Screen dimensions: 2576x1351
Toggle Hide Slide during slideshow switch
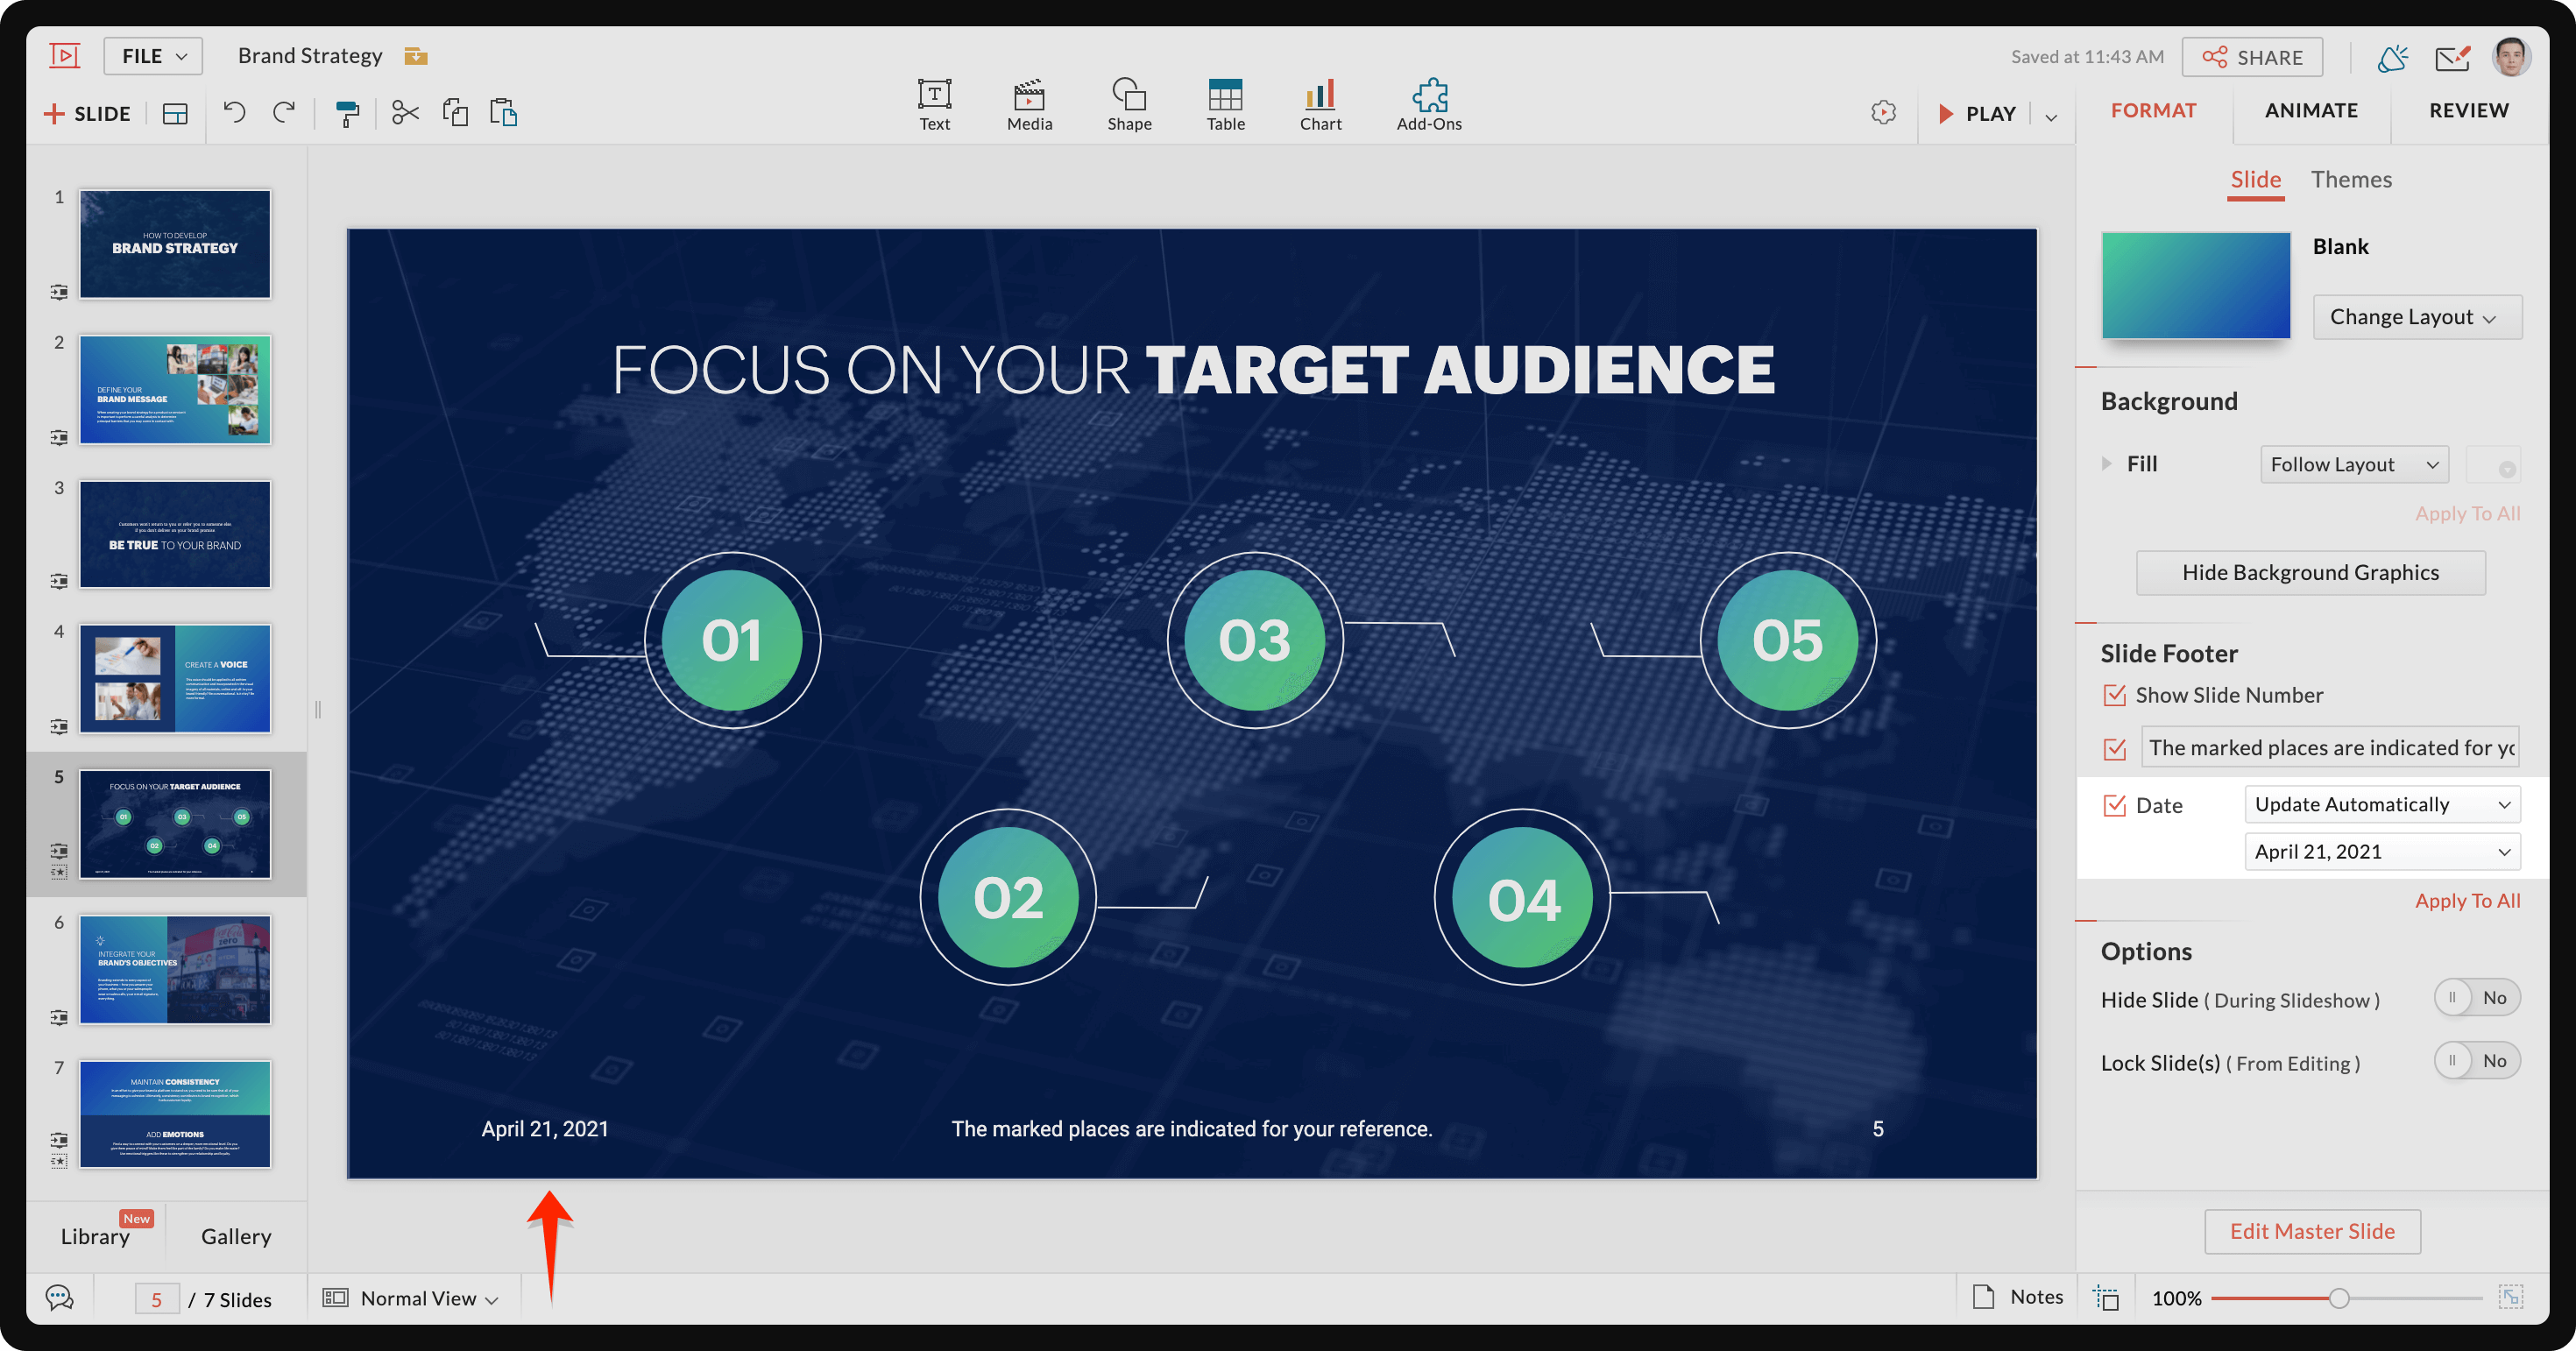click(2475, 998)
